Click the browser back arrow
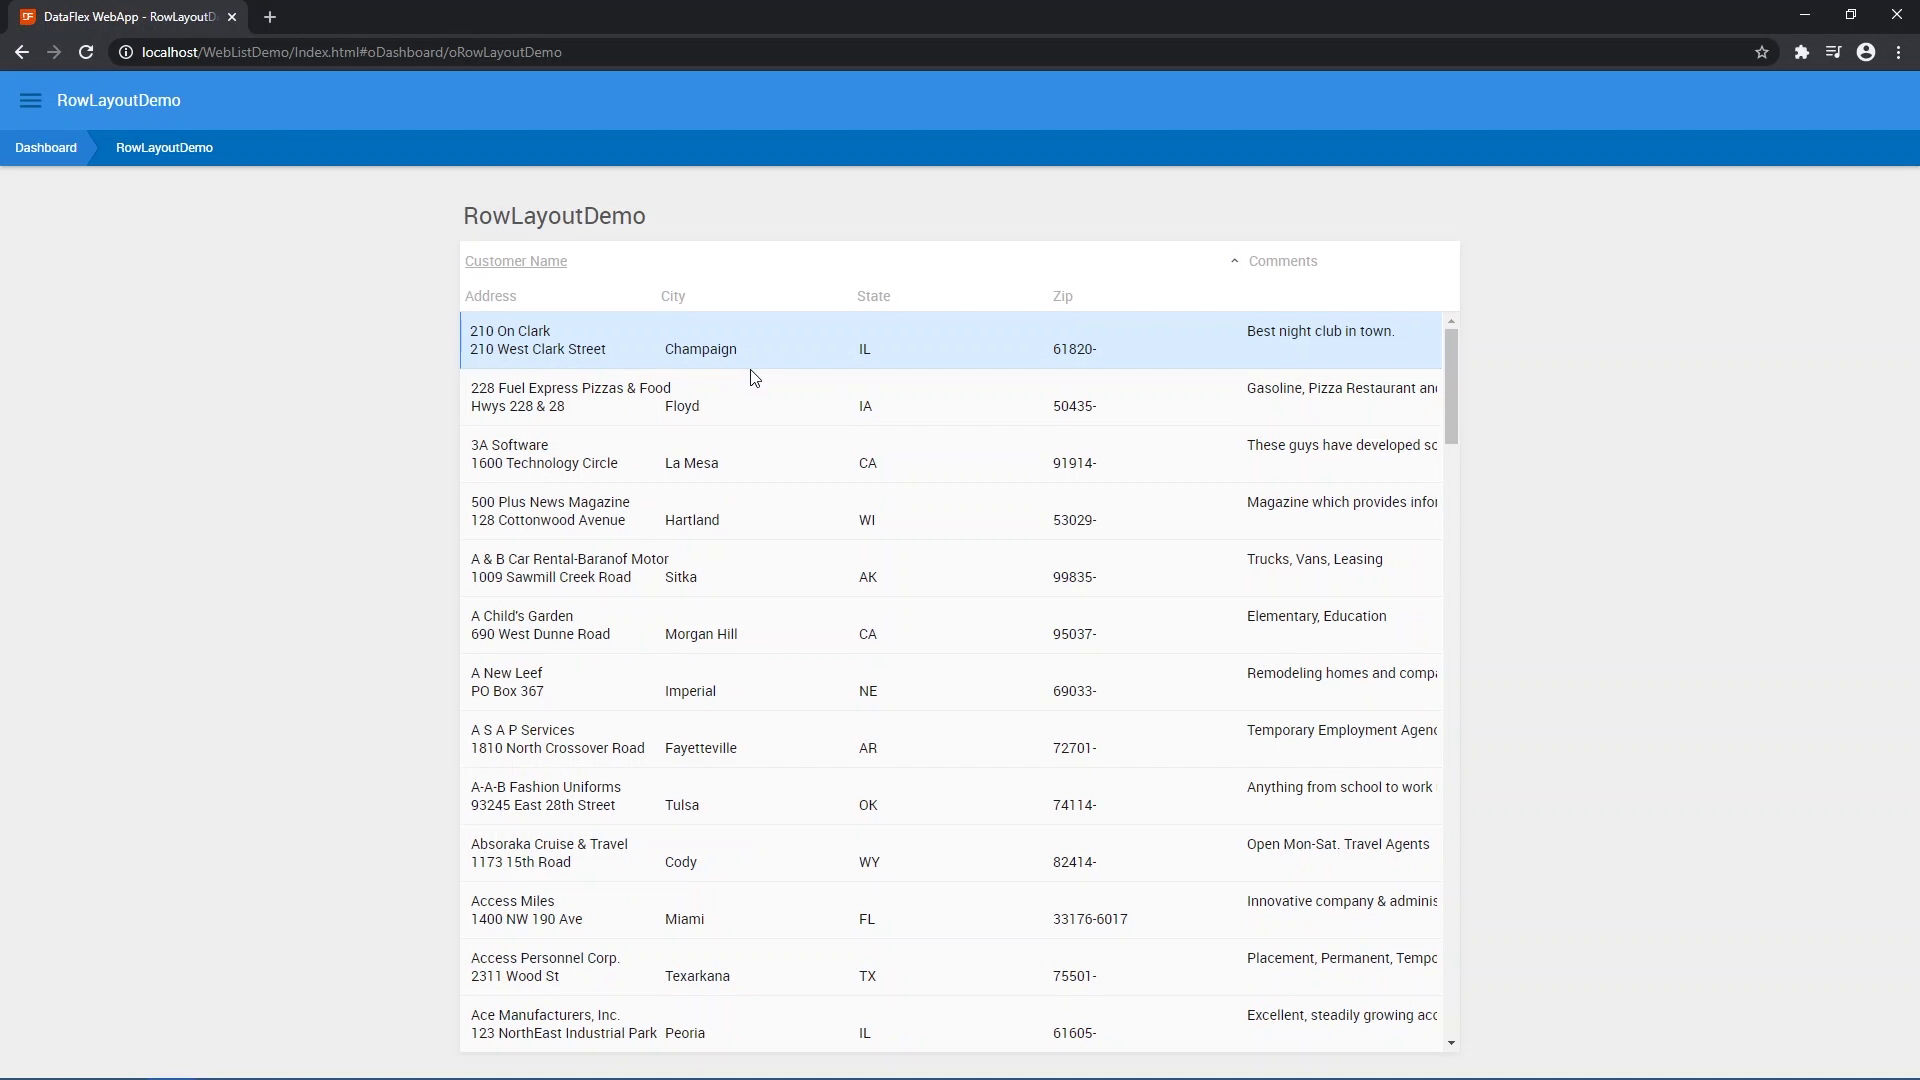This screenshot has height=1080, width=1920. click(x=22, y=52)
